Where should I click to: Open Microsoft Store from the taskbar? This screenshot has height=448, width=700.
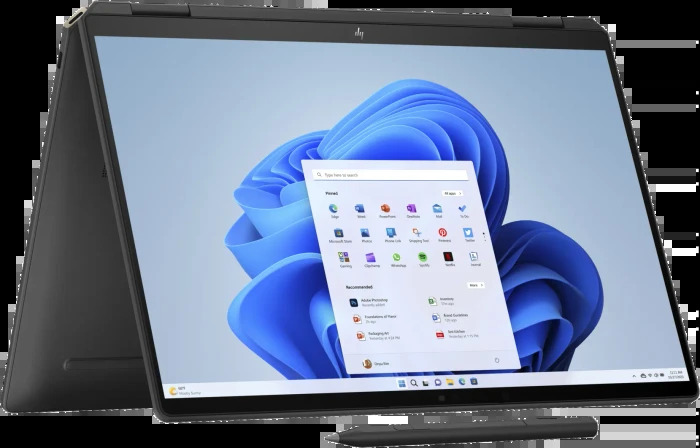click(474, 382)
